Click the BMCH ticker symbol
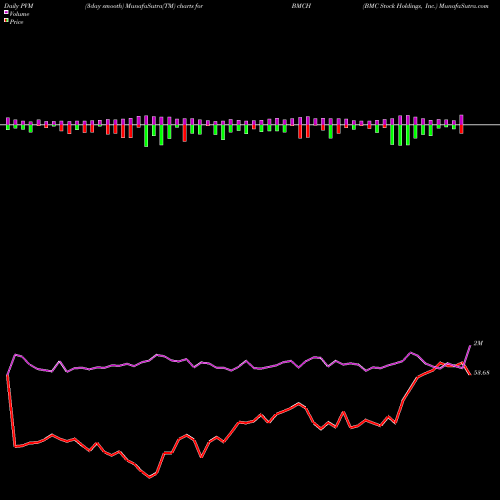 pos(301,6)
